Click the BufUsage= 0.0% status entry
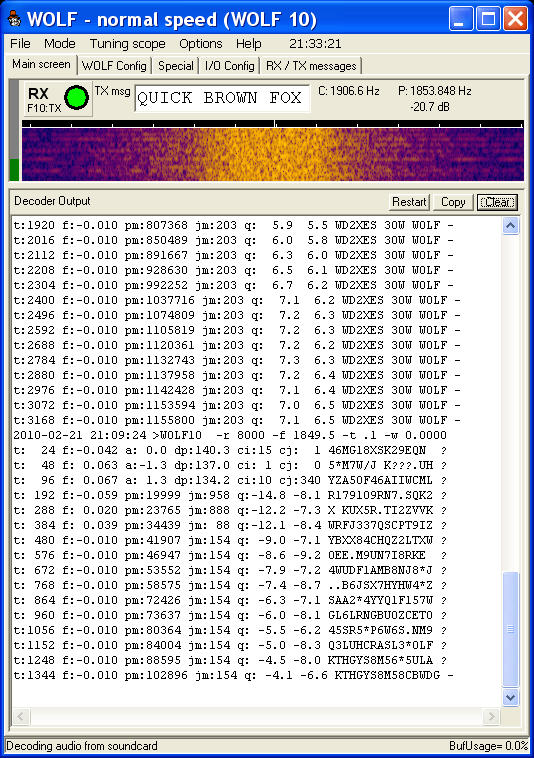The image size is (534, 758). pyautogui.click(x=488, y=746)
